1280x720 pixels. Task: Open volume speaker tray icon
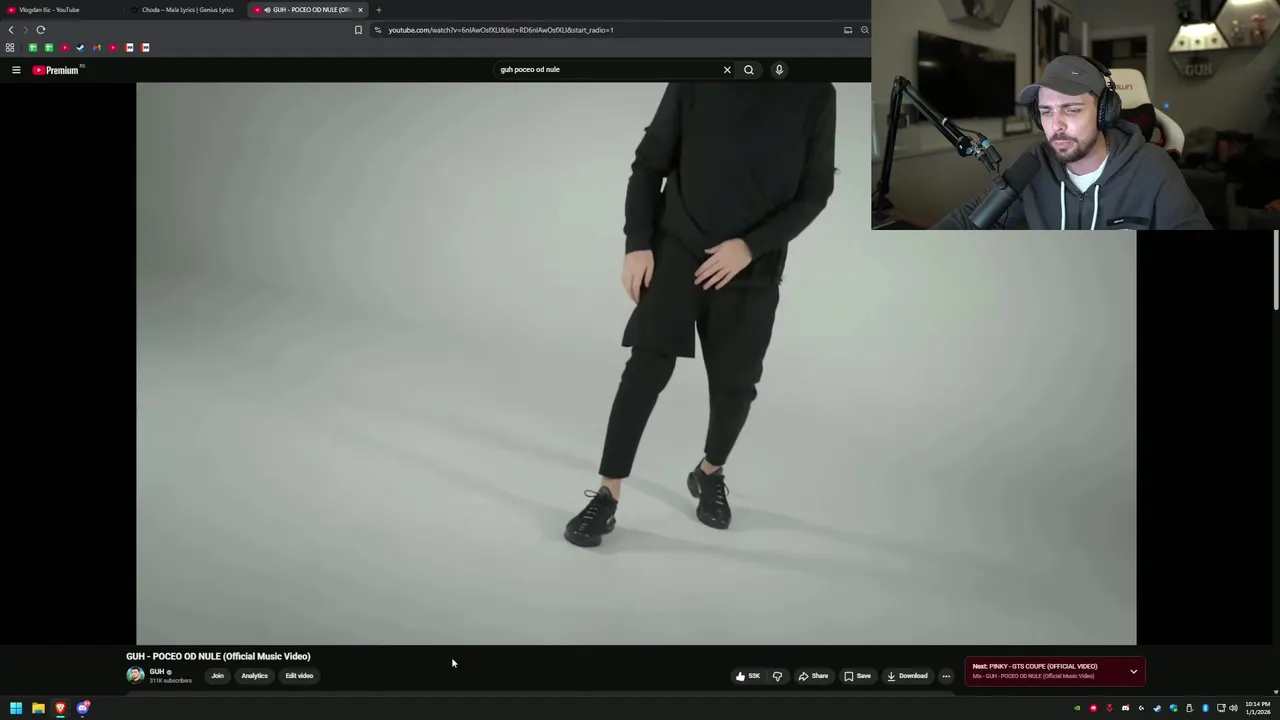[x=1233, y=708]
